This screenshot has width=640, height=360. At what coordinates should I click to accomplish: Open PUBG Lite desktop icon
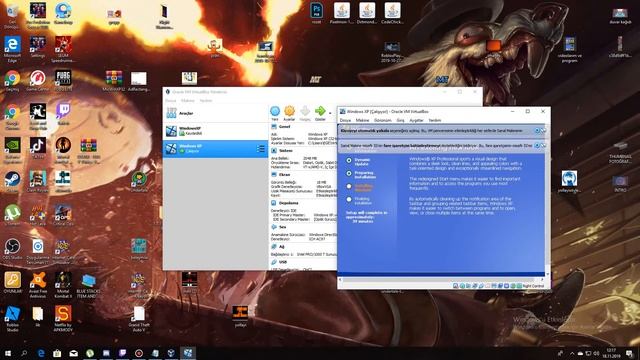click(x=63, y=80)
